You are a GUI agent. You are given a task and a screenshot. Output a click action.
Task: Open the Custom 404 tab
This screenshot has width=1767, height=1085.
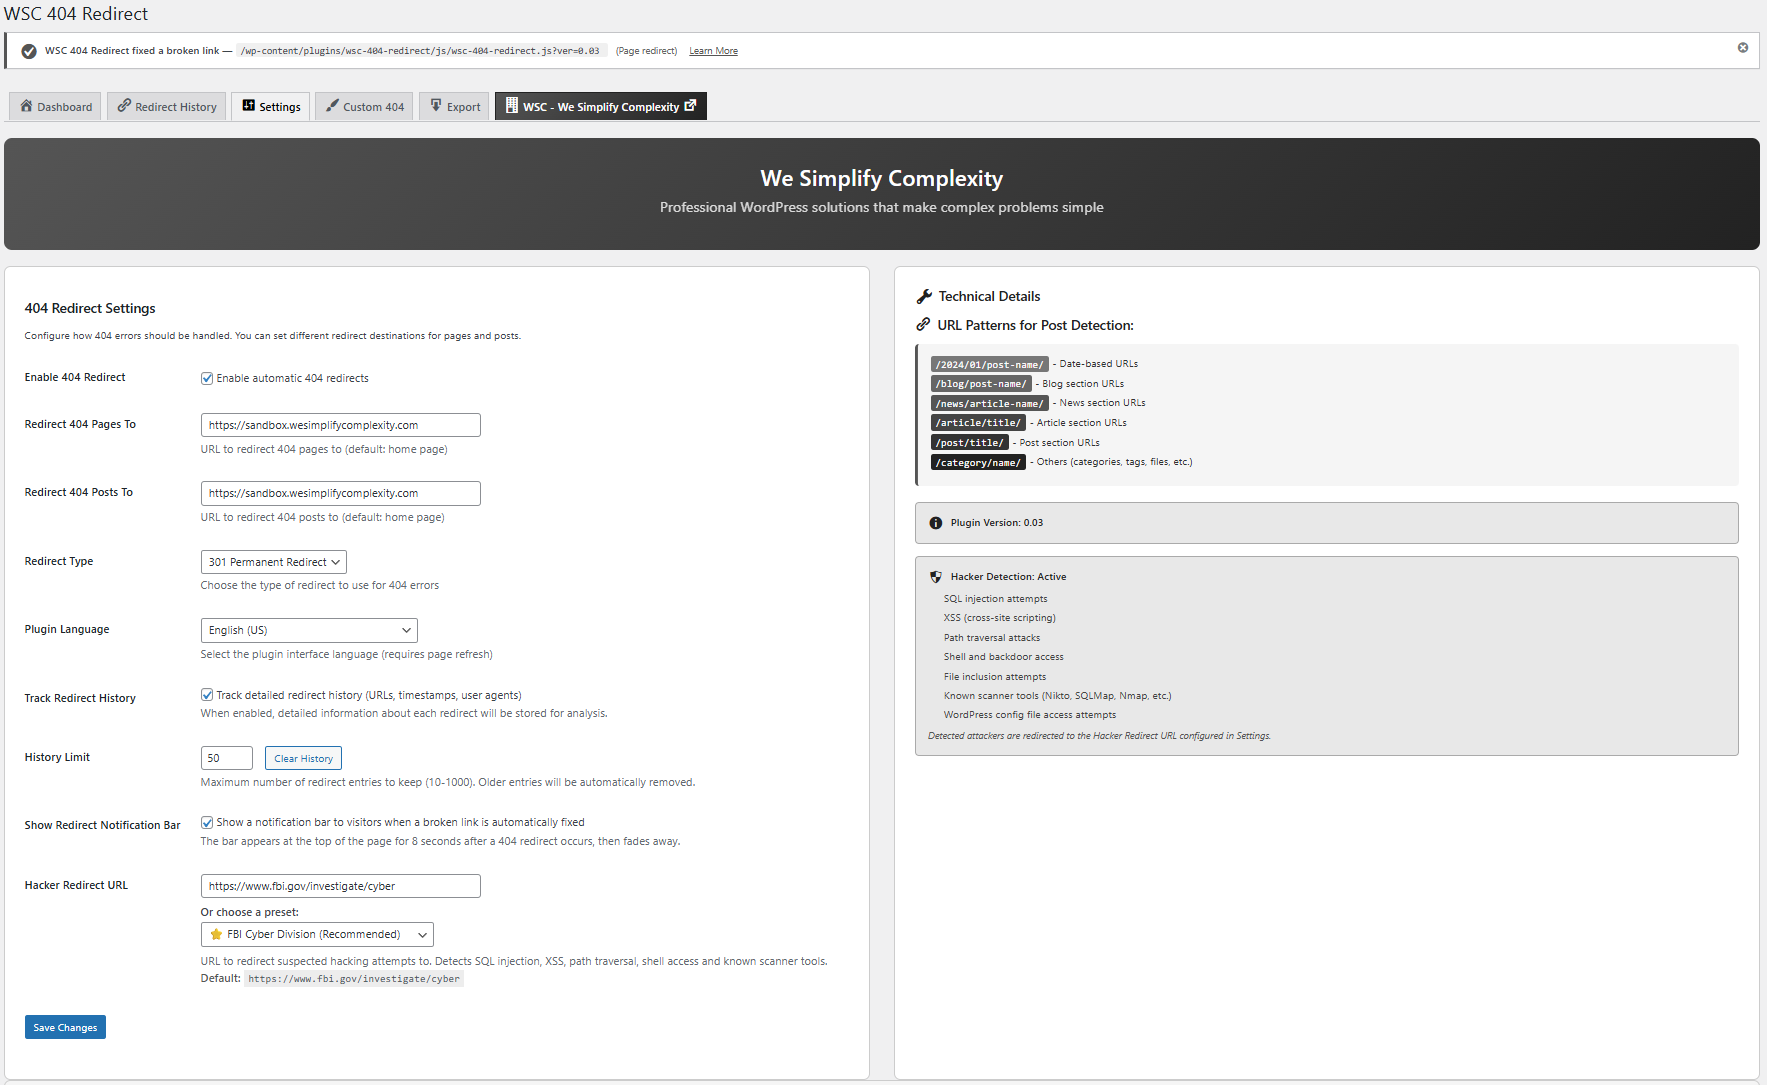365,106
